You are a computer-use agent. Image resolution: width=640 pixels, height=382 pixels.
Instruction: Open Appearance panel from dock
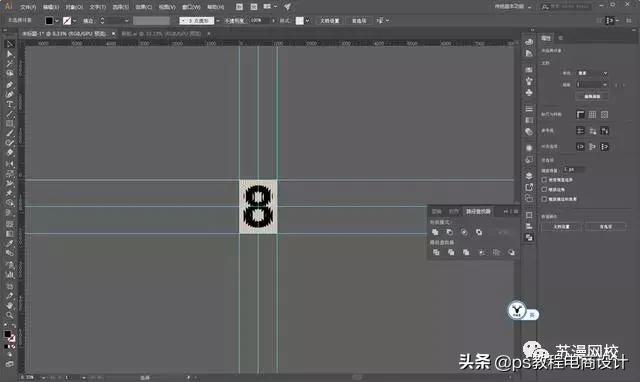[529, 148]
